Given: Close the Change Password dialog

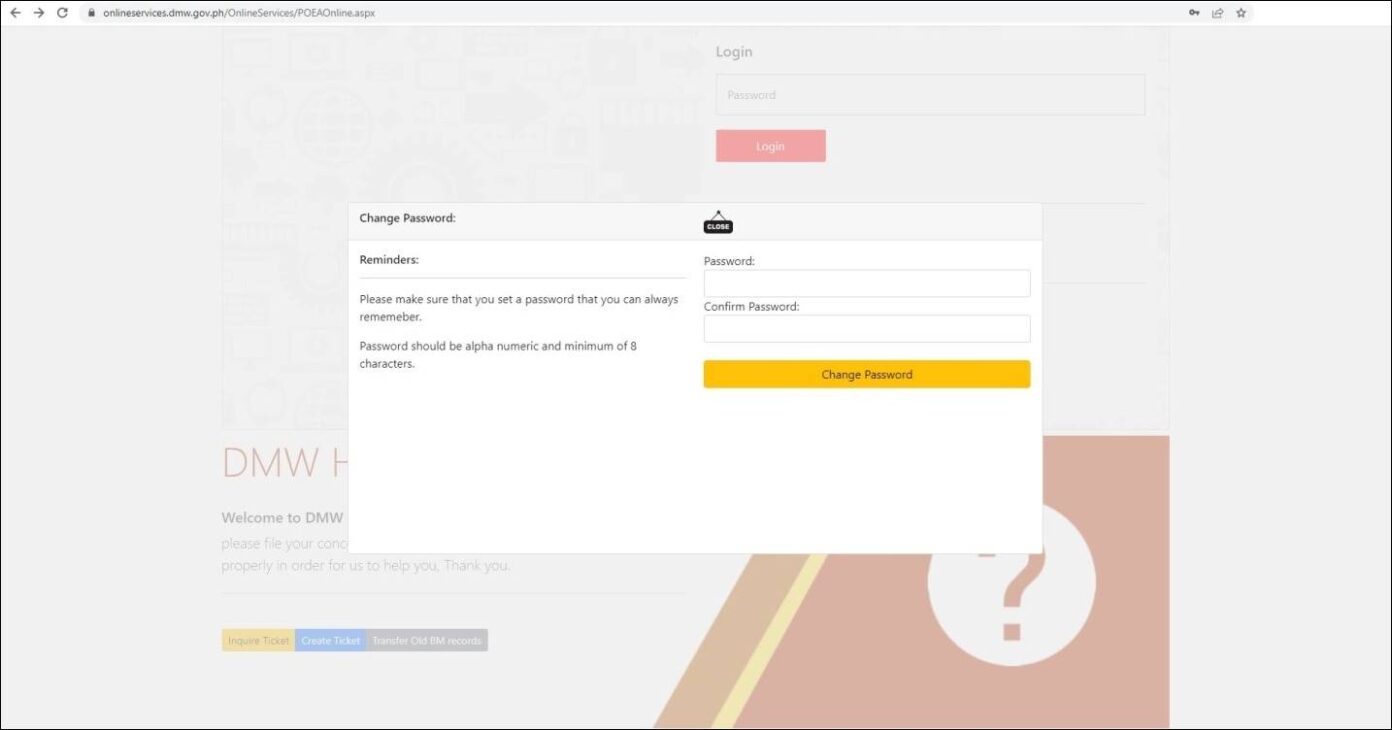Looking at the screenshot, I should [x=718, y=223].
